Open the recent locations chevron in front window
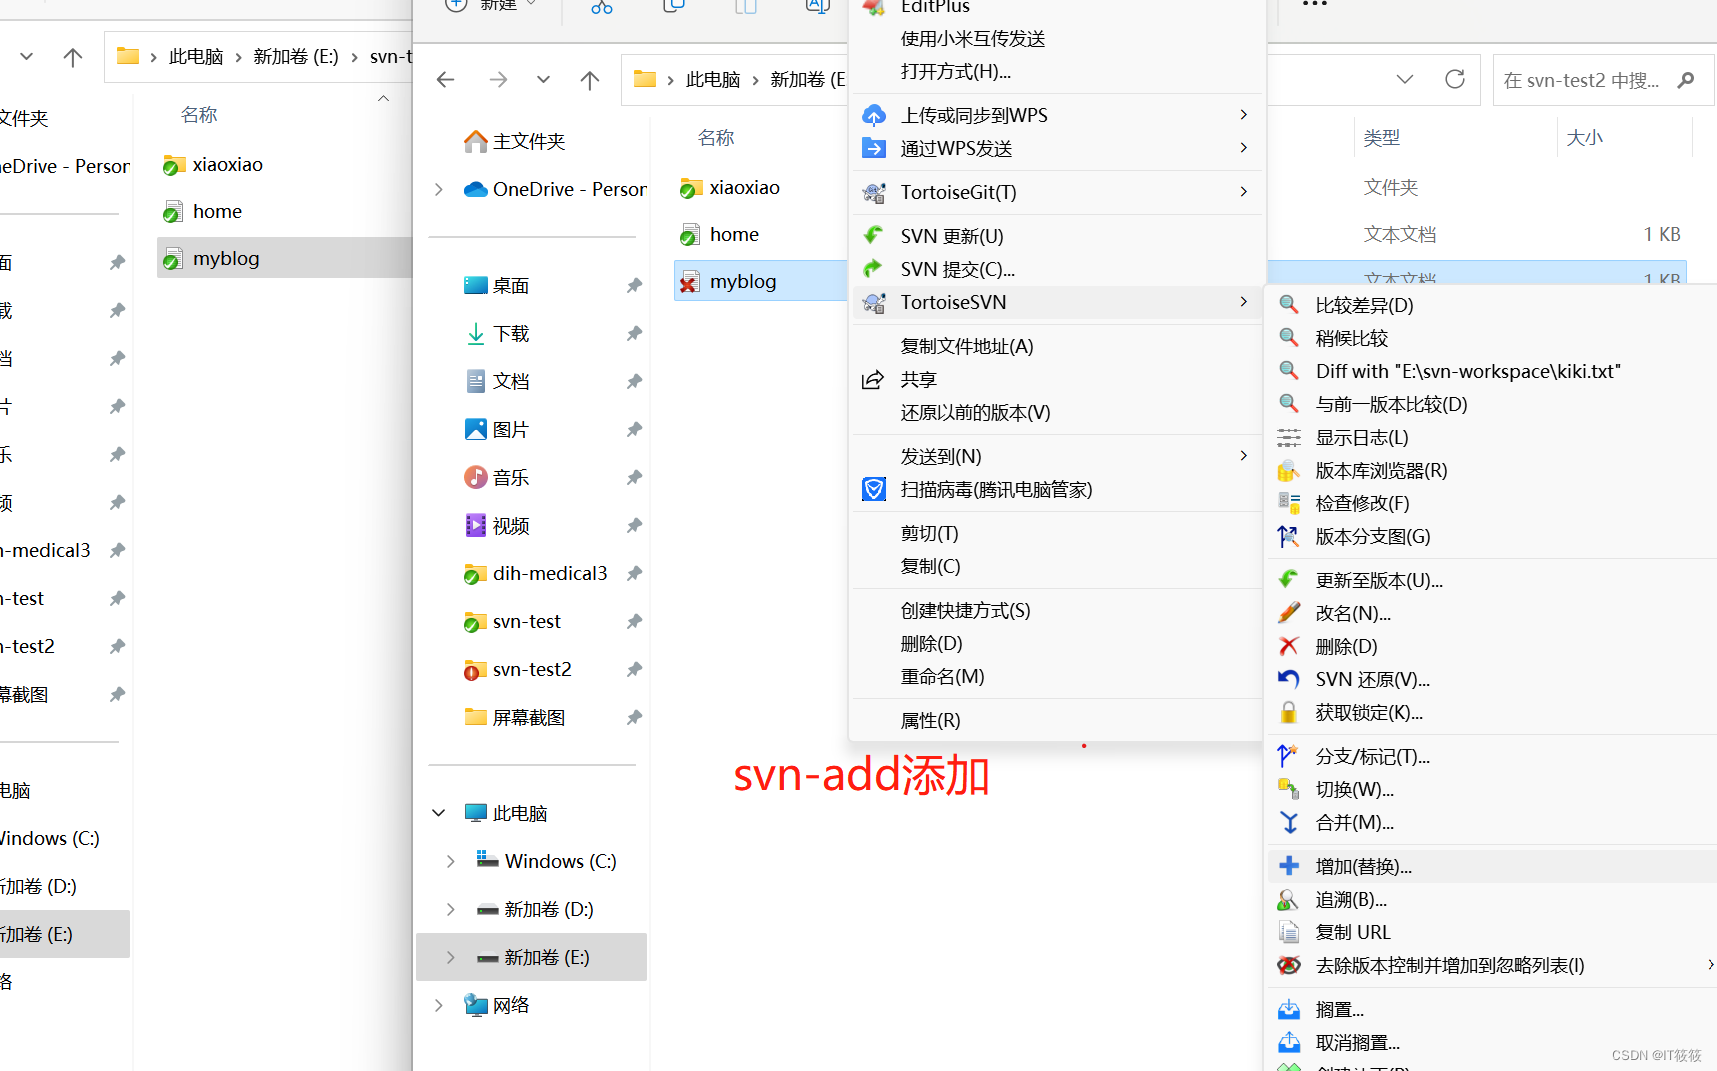Viewport: 1717px width, 1071px height. pyautogui.click(x=543, y=80)
